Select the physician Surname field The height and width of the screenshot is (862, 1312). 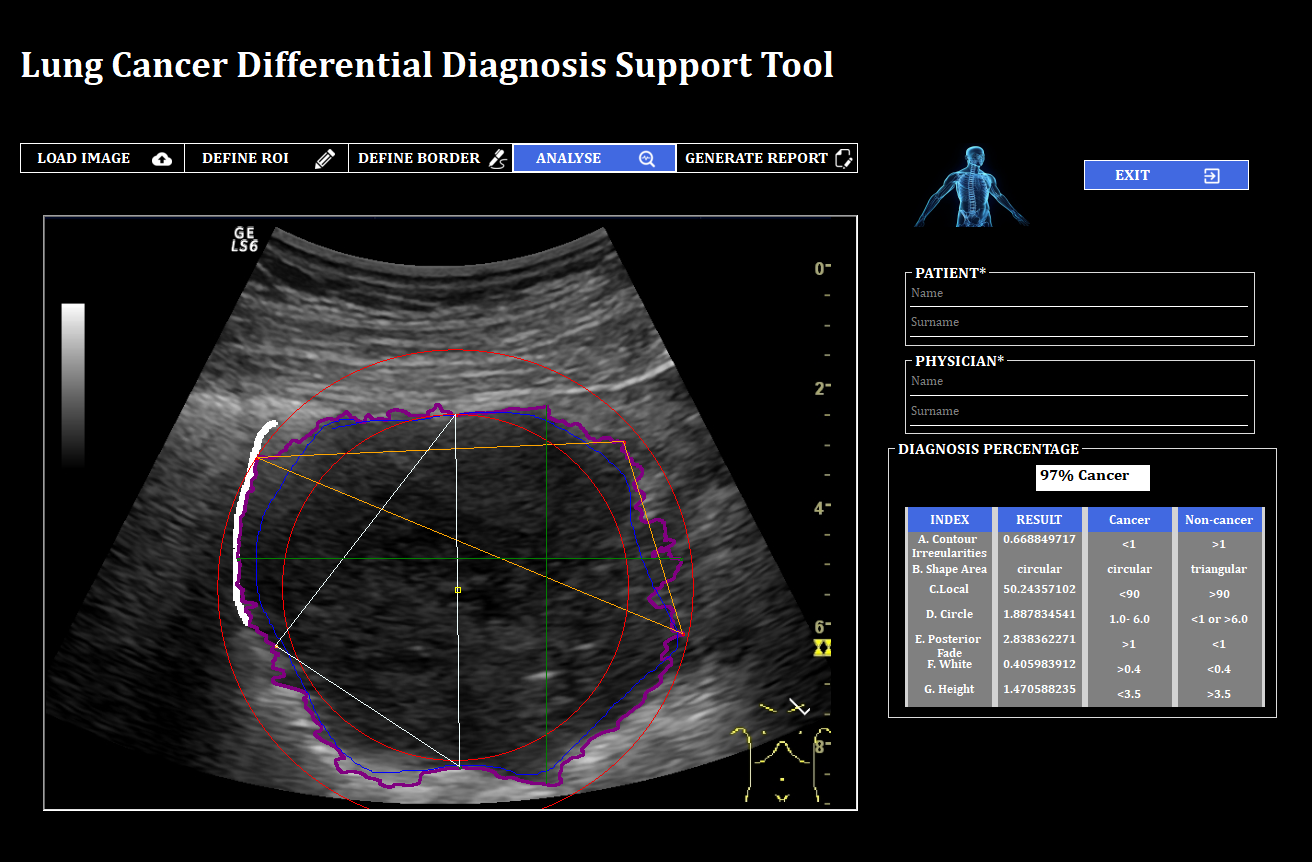pos(1078,412)
